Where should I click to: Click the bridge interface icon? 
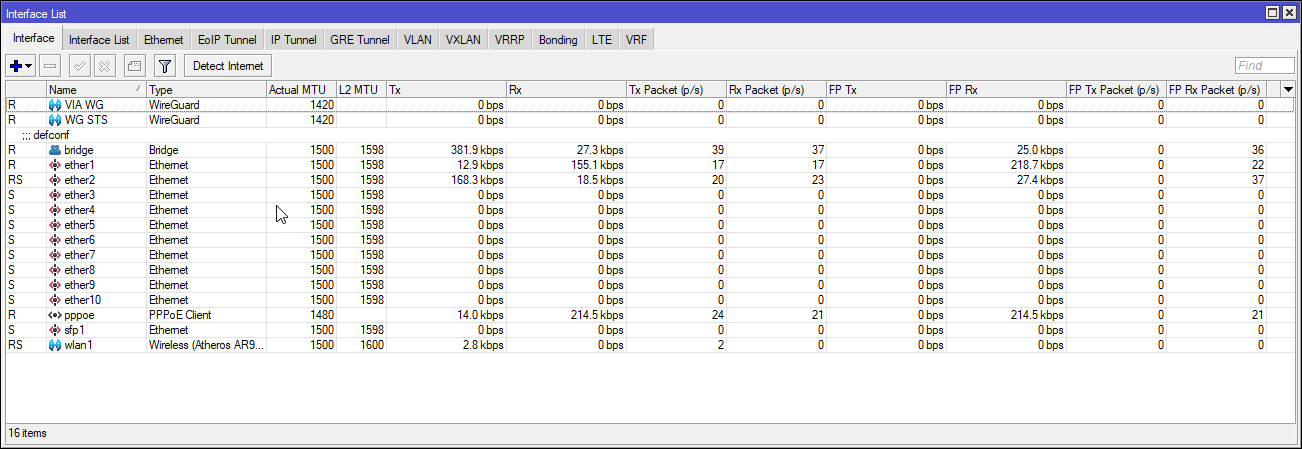pos(55,150)
